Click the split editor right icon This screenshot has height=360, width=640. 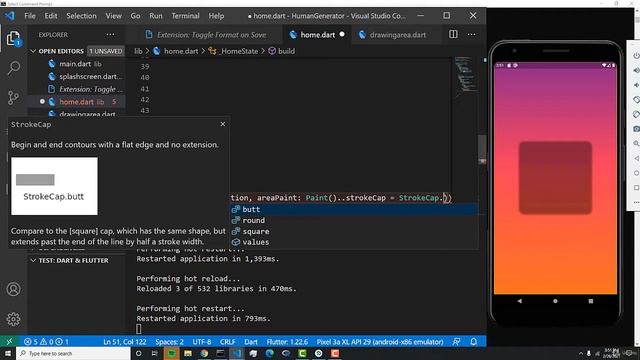453,35
